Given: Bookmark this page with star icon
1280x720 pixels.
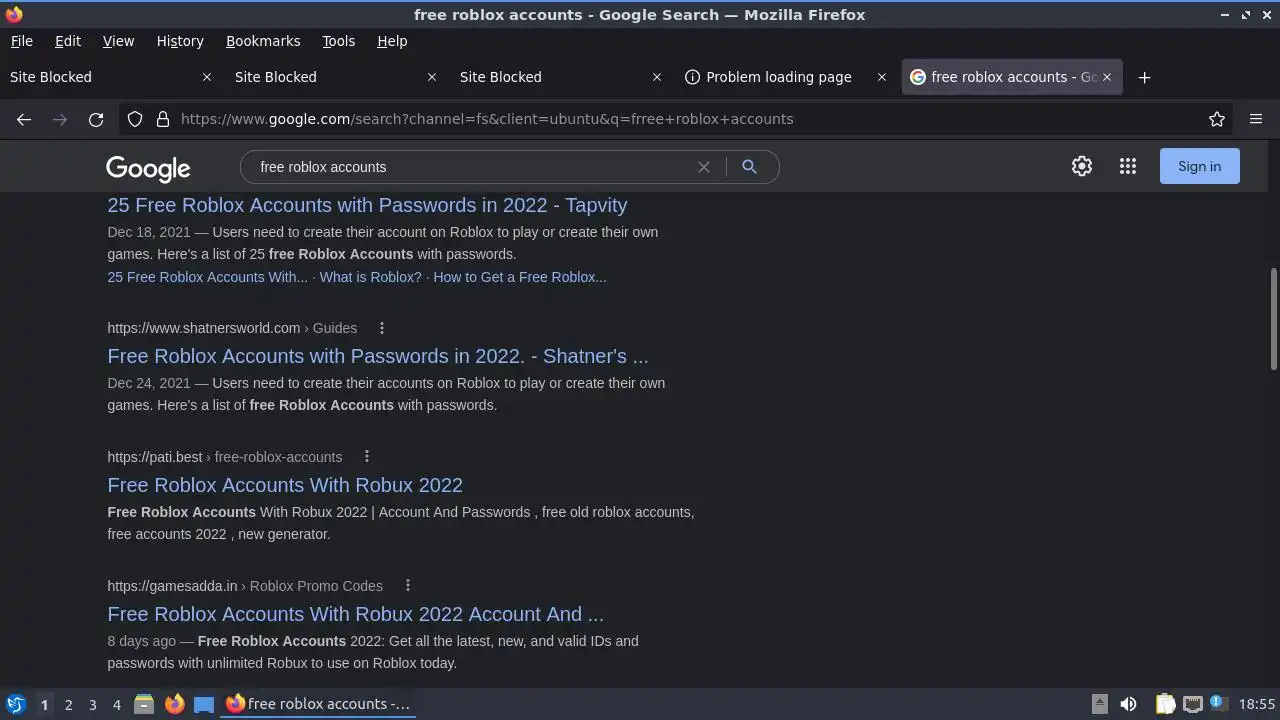Looking at the screenshot, I should [x=1217, y=119].
